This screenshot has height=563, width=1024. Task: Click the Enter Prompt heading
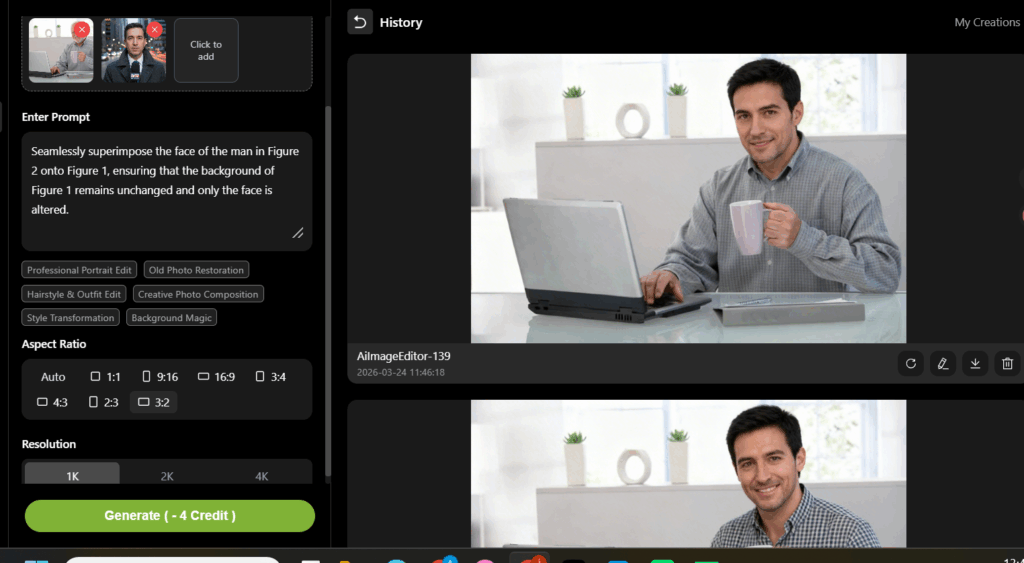tap(56, 117)
